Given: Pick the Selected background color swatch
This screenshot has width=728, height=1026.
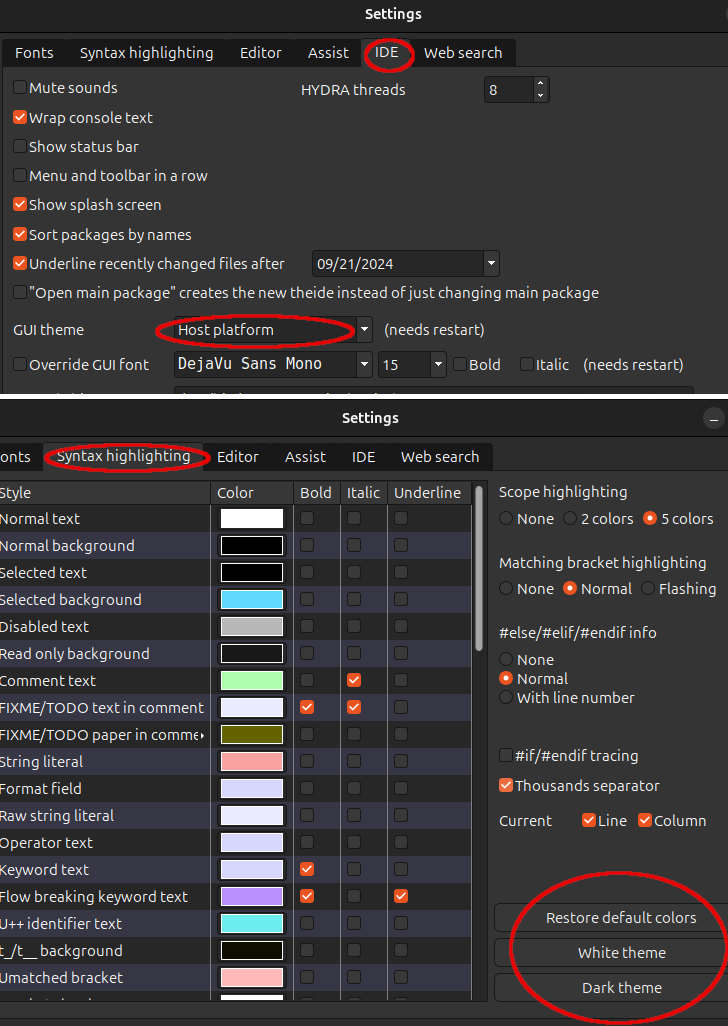Looking at the screenshot, I should coord(252,600).
